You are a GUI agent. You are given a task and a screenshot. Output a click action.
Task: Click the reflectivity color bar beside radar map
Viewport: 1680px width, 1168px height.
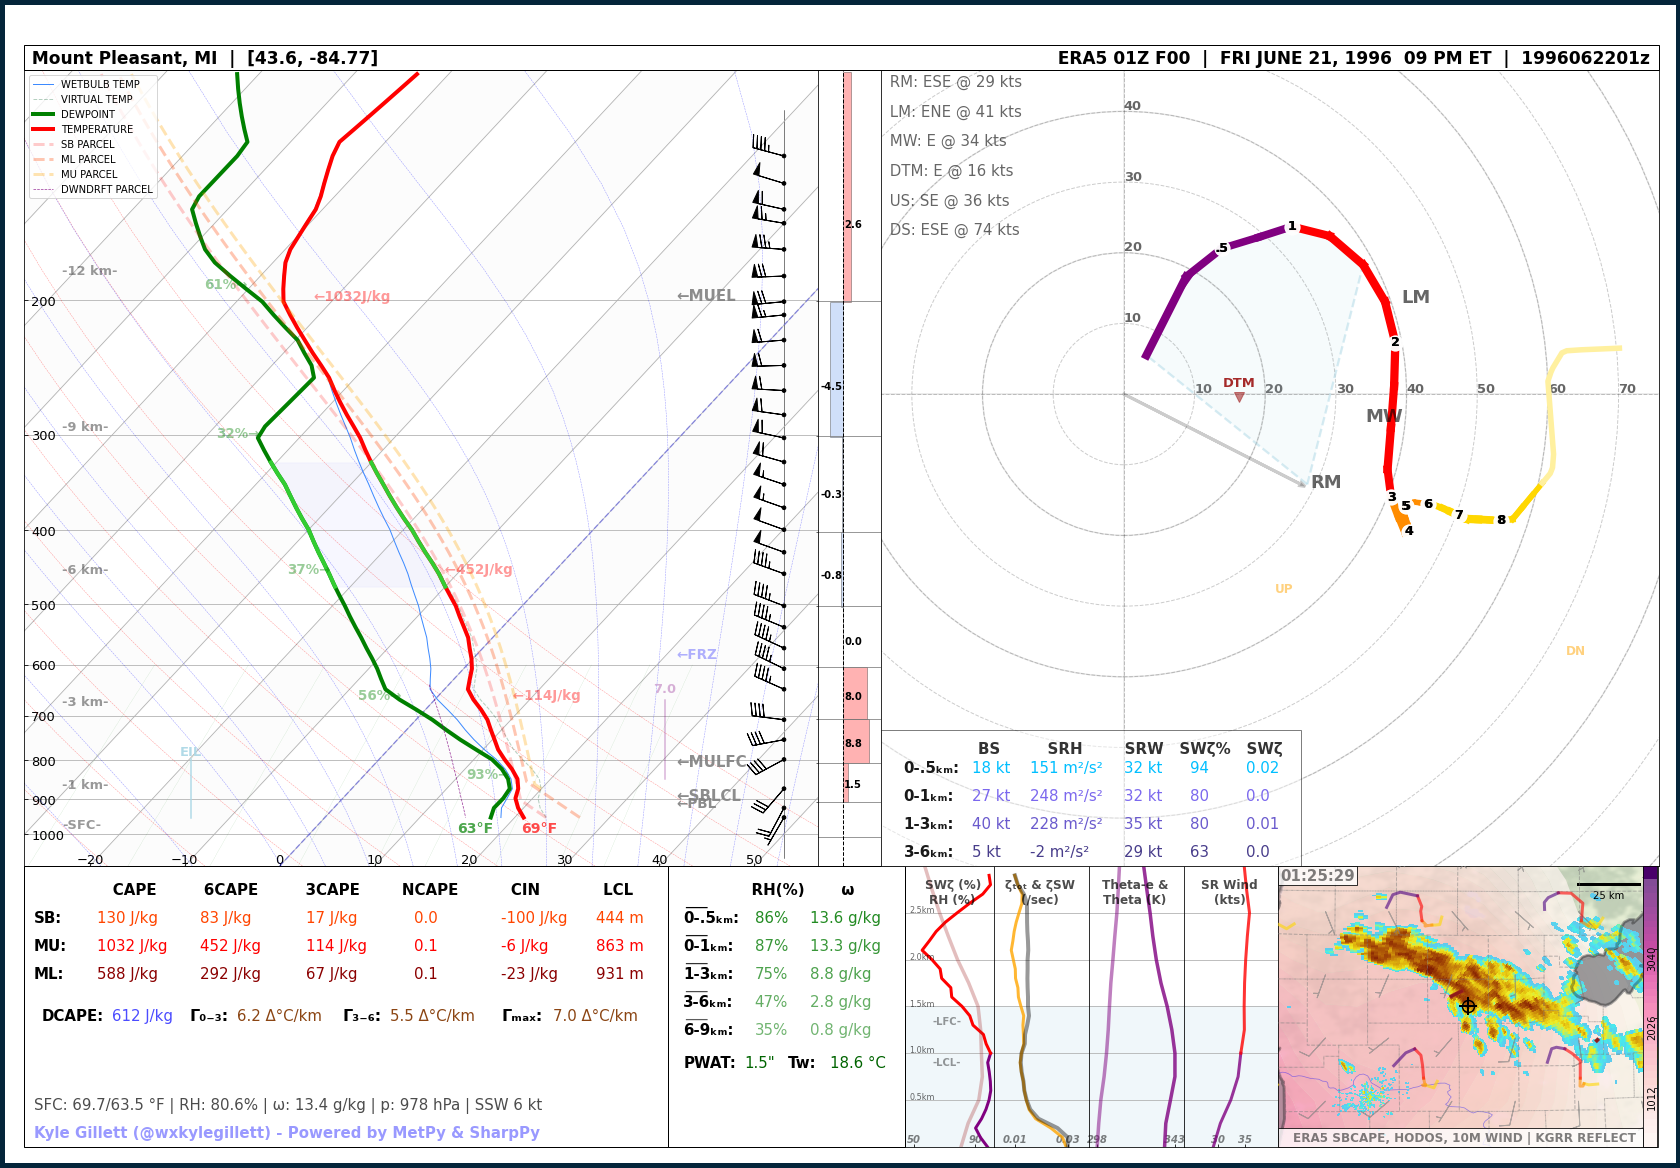point(1650,1000)
